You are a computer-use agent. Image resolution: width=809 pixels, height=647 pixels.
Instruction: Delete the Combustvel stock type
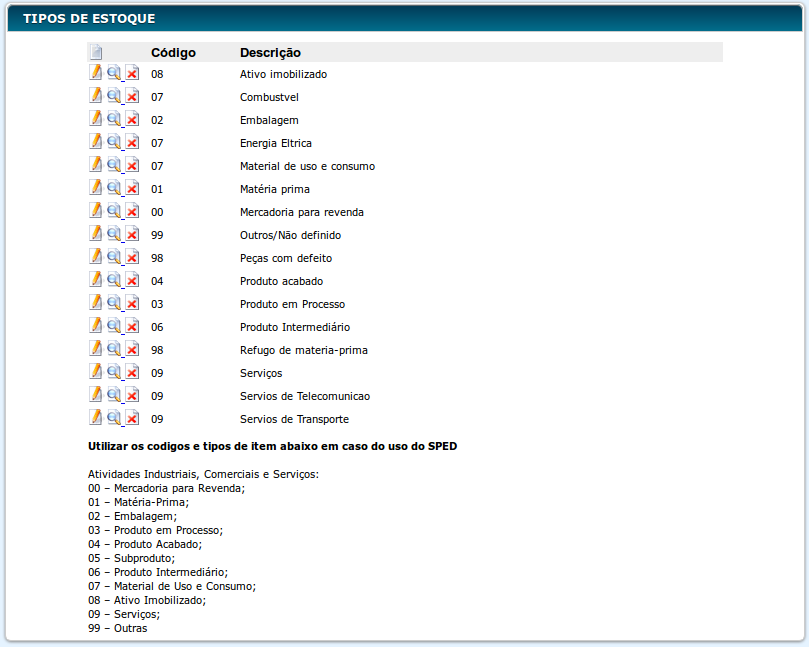132,97
